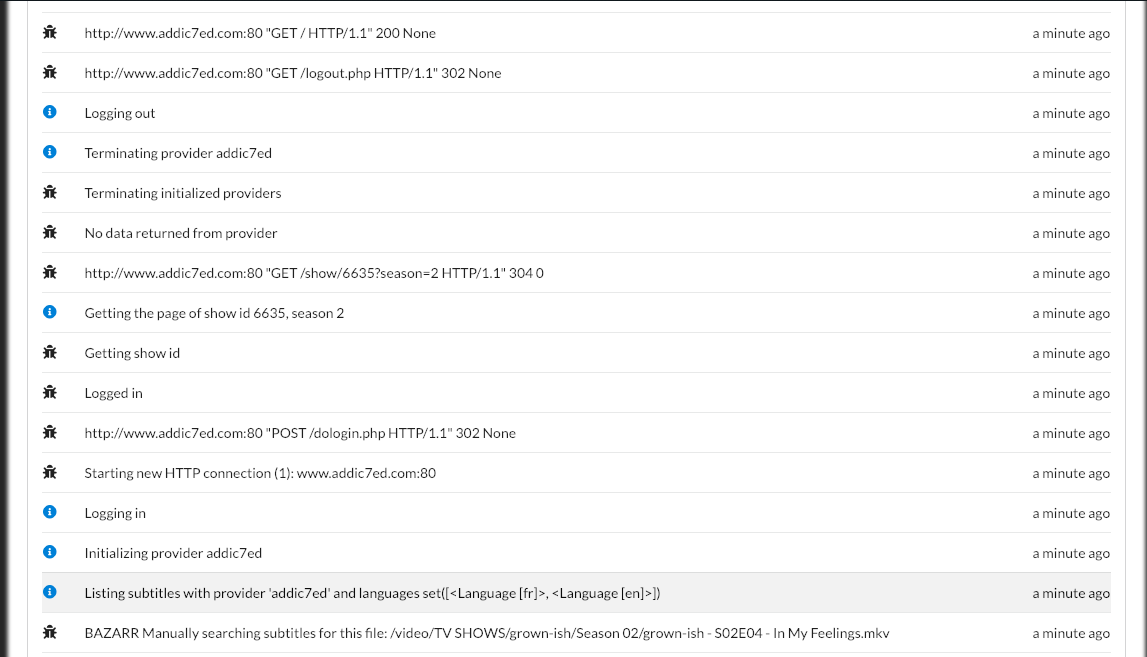1147x657 pixels.
Task: Select the 'POST /dologin.php' log entry row
Action: click(300, 432)
